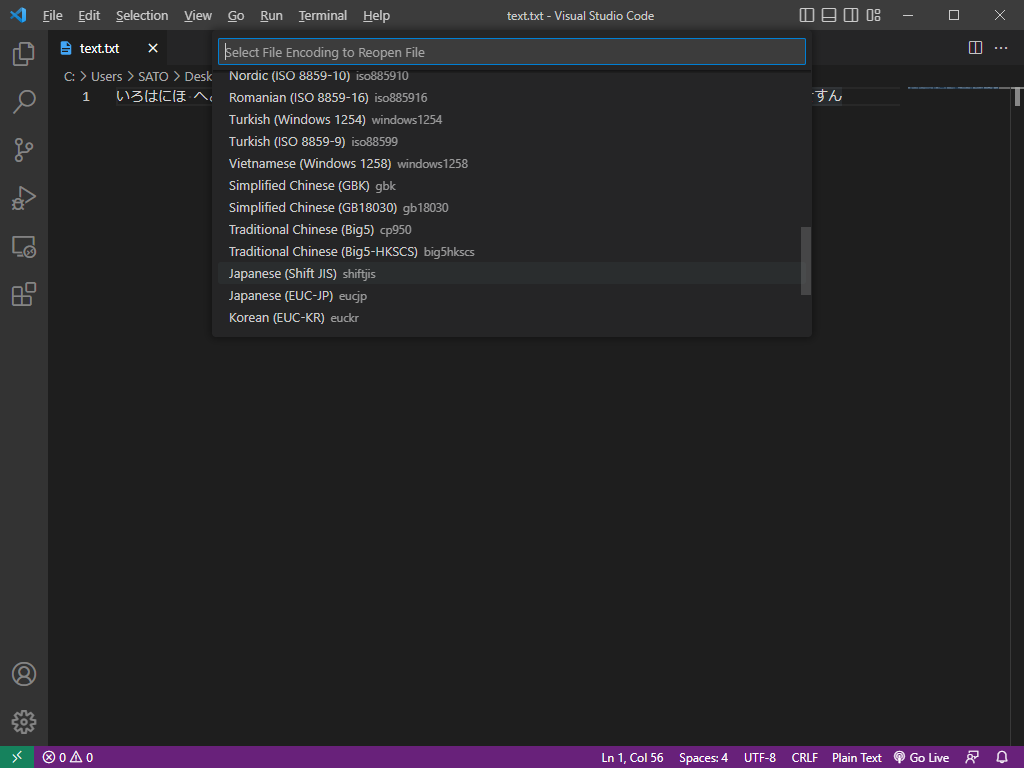Screen dimensions: 1024x768
Task: Click the encoding list scrollbar thumb
Action: pos(806,261)
